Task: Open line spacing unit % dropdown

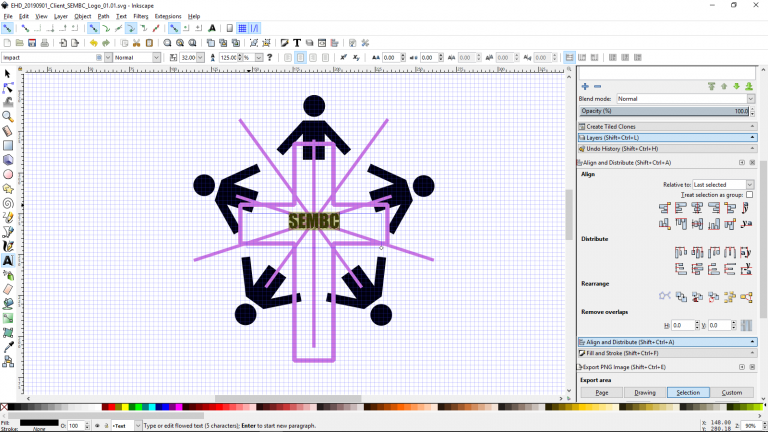Action: click(x=259, y=58)
